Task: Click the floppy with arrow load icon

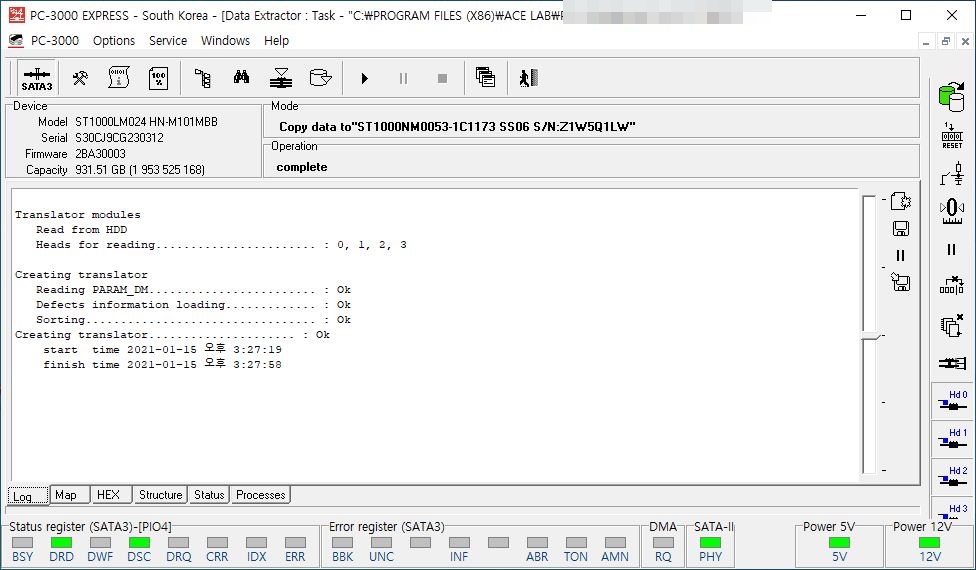Action: 901,282
